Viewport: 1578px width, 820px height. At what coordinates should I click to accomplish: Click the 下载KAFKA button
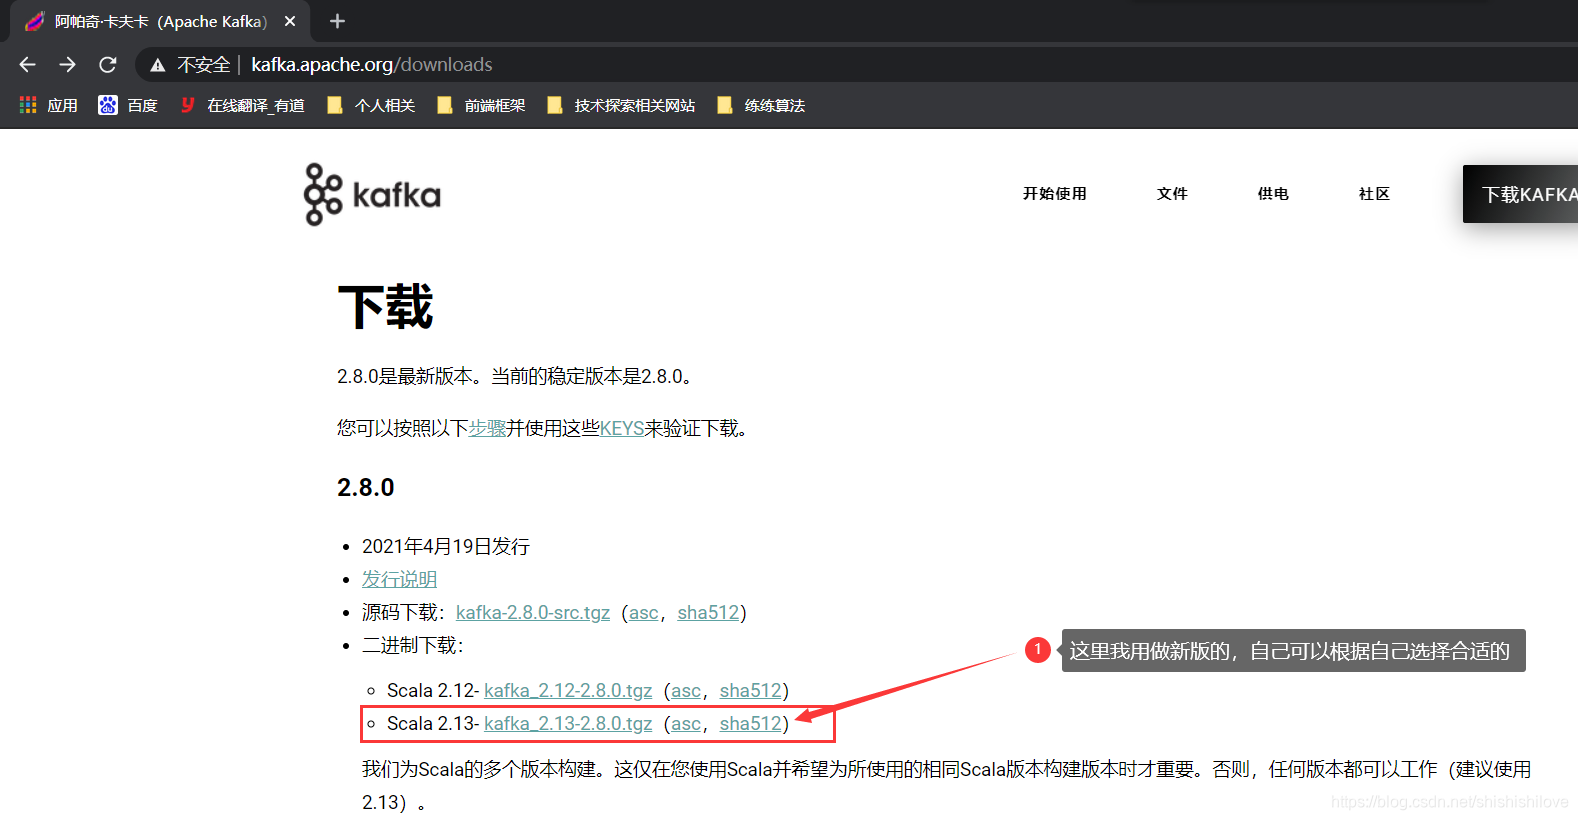click(1520, 194)
